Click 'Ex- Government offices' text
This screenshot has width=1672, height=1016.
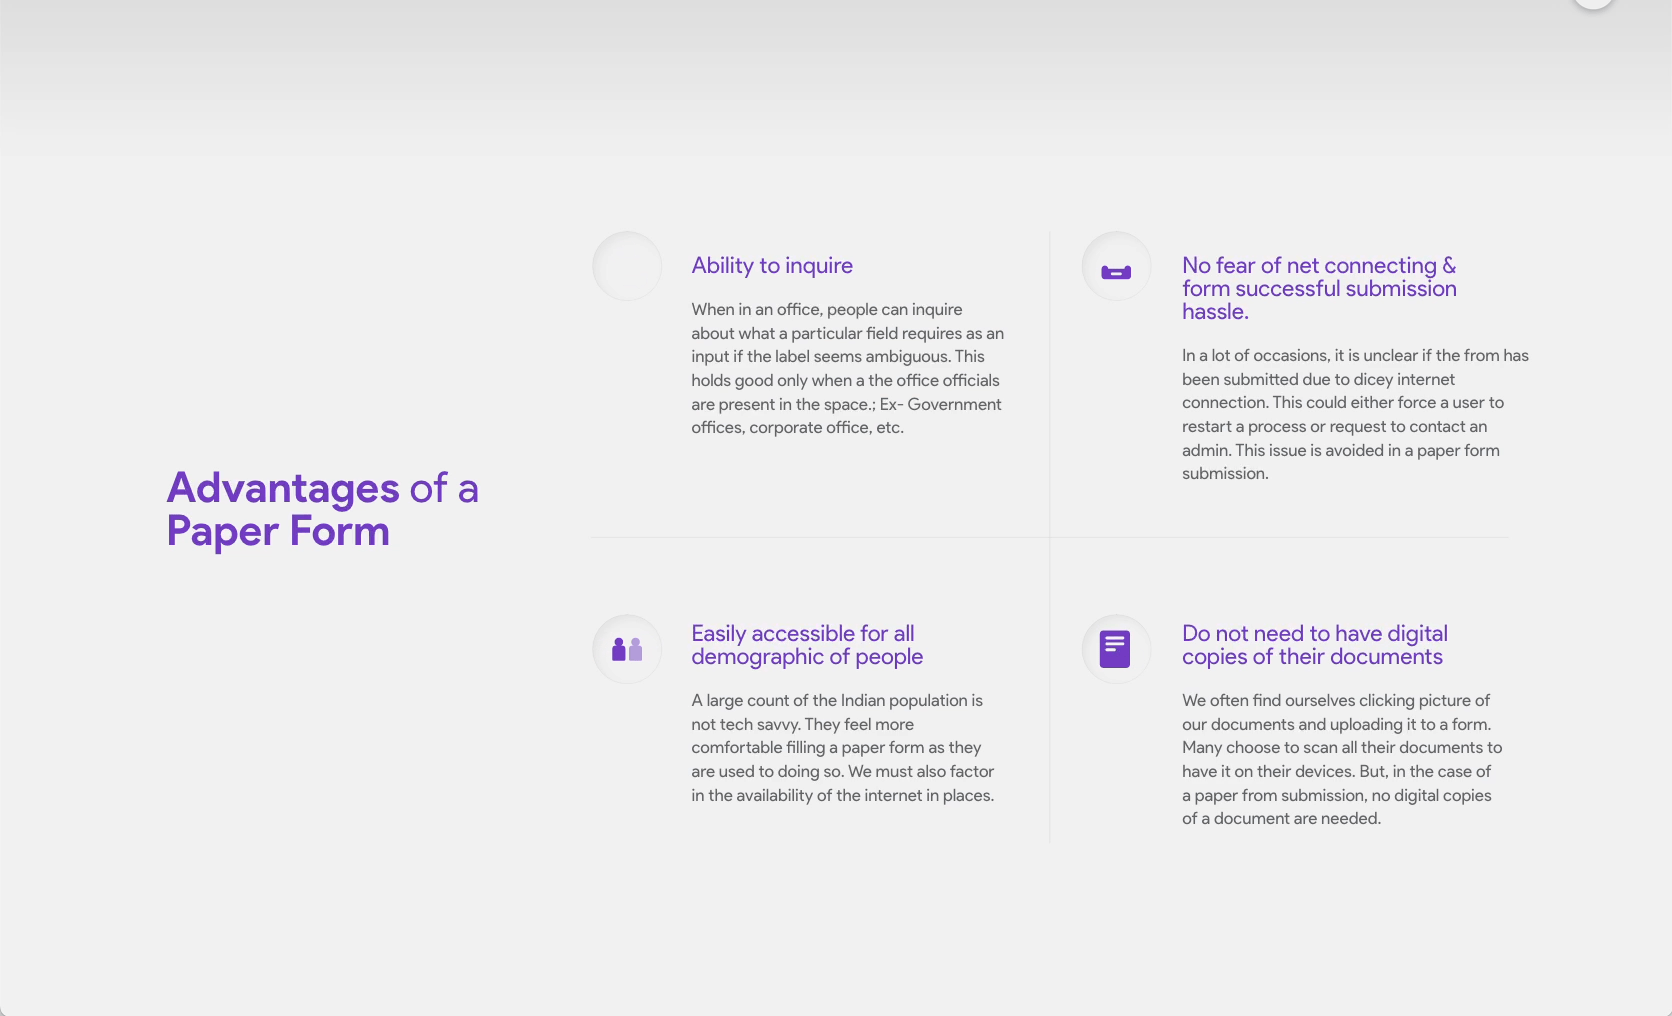(x=846, y=416)
